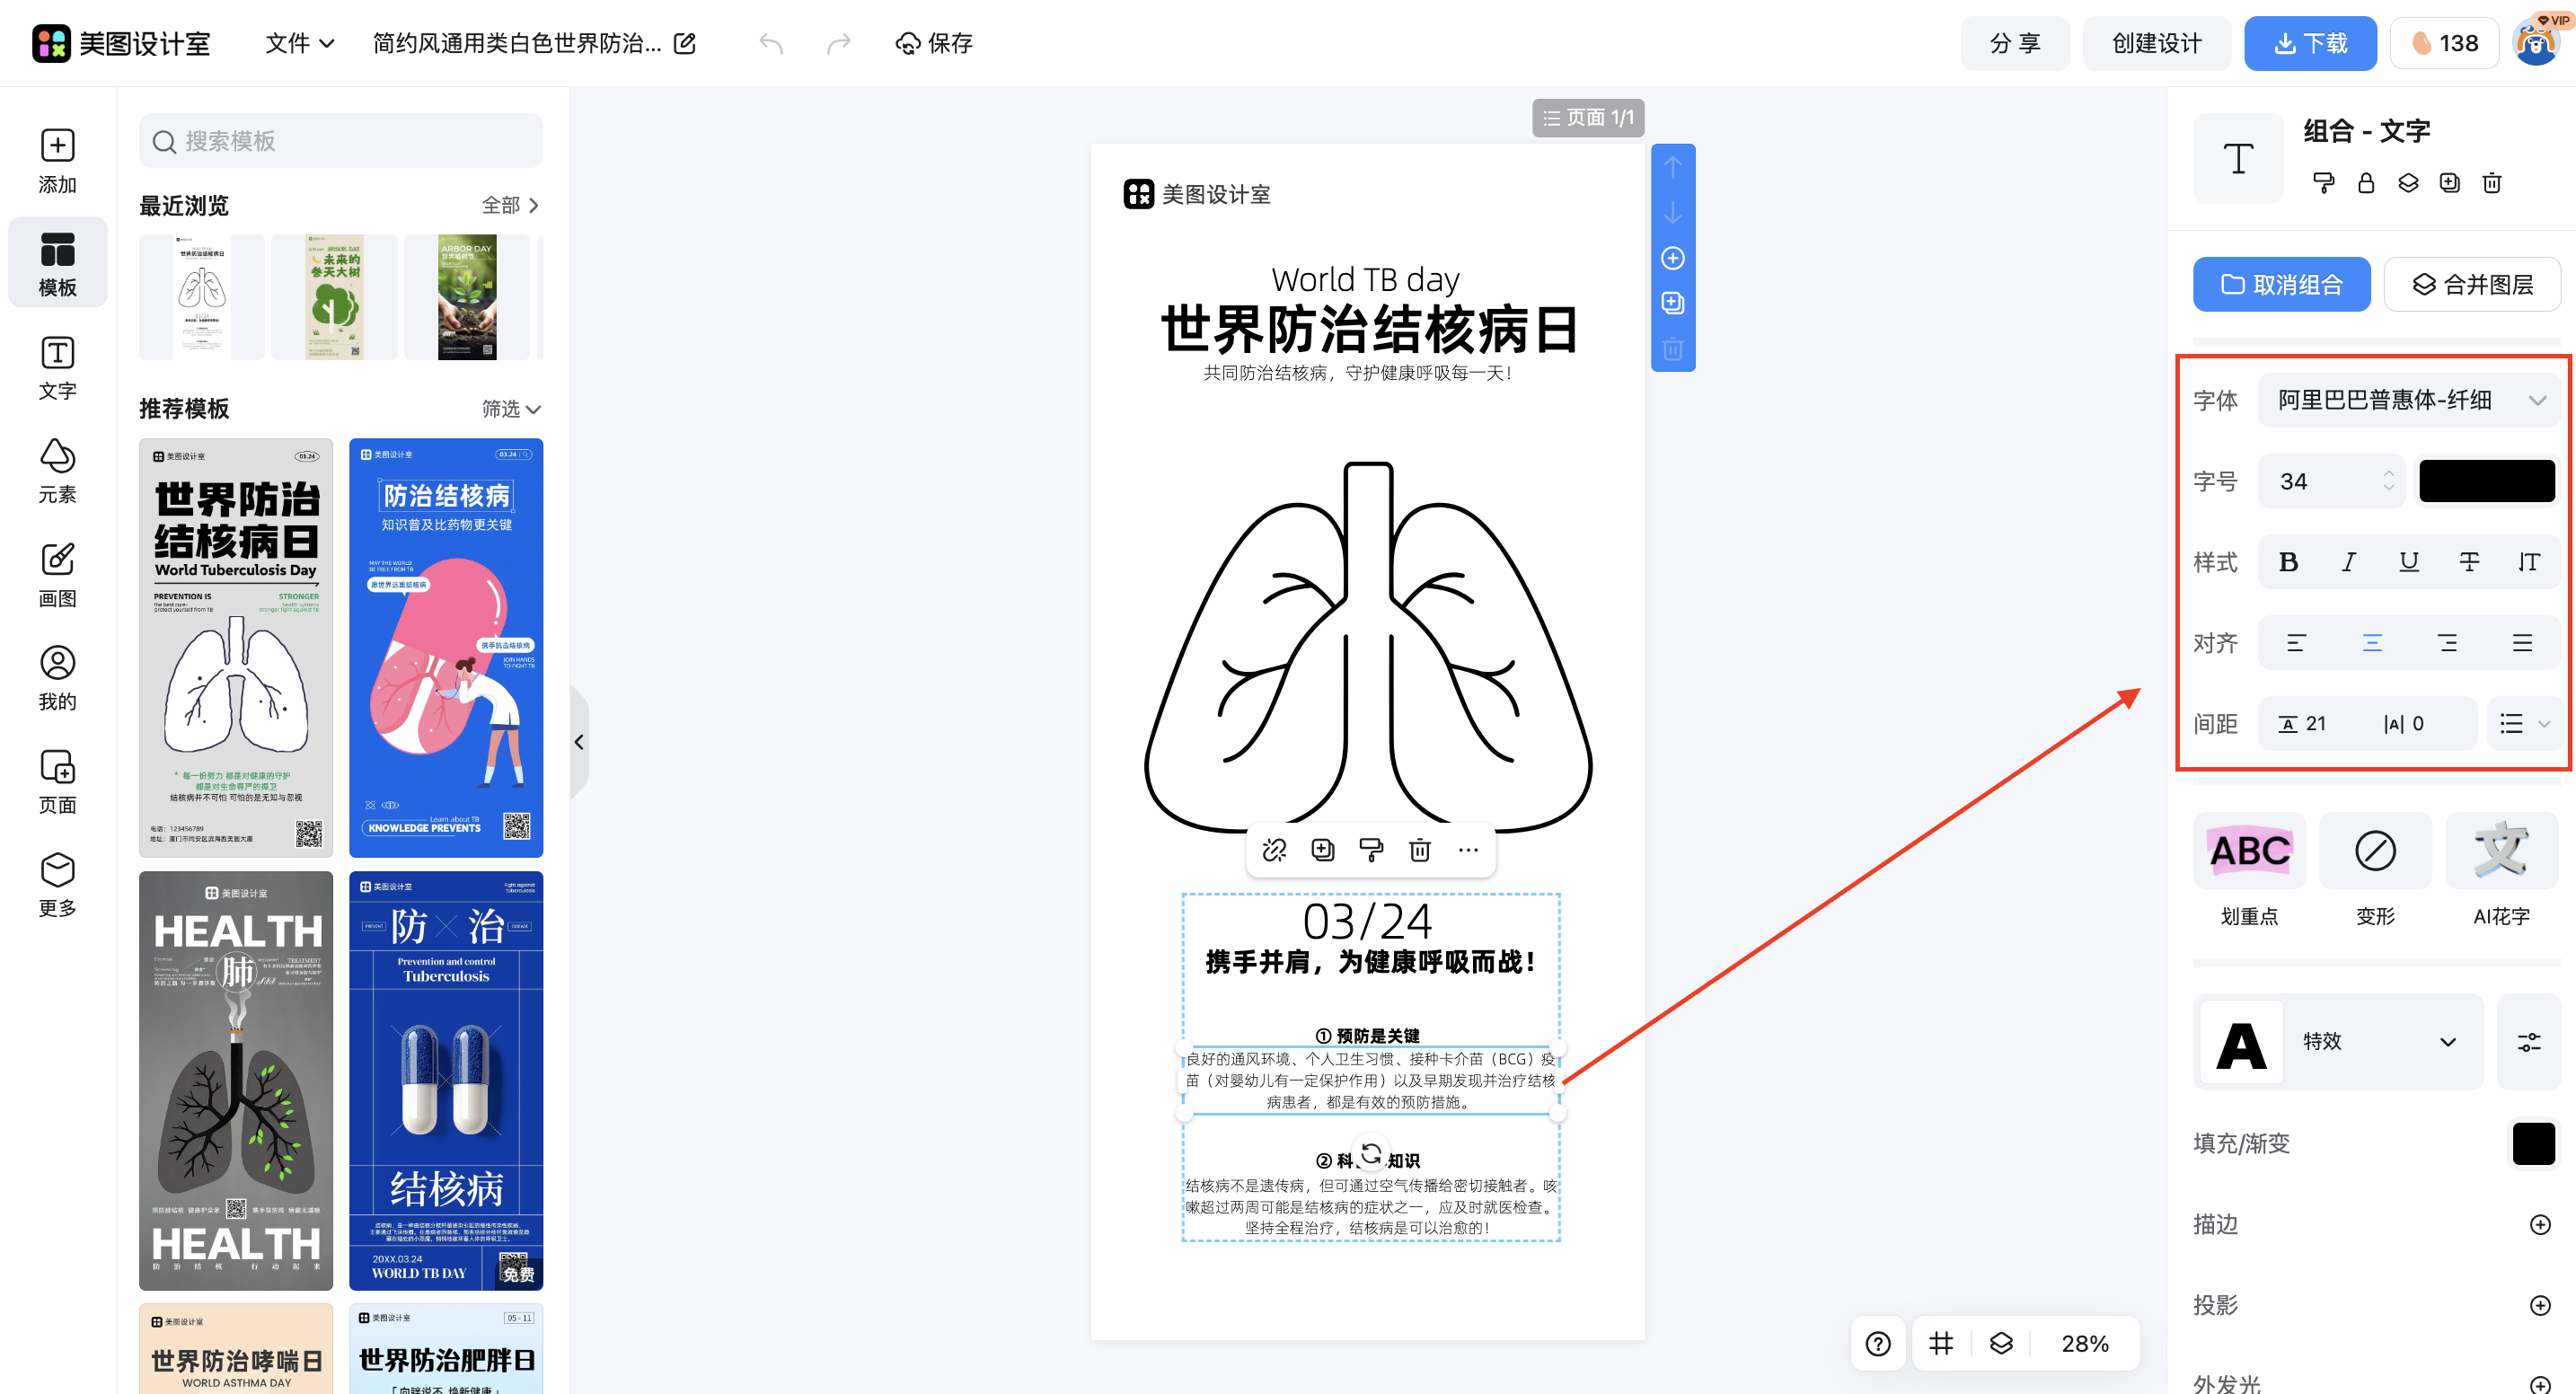Select the 防治结核病 blue template thumbnail
The image size is (2576, 1394).
pos(446,647)
